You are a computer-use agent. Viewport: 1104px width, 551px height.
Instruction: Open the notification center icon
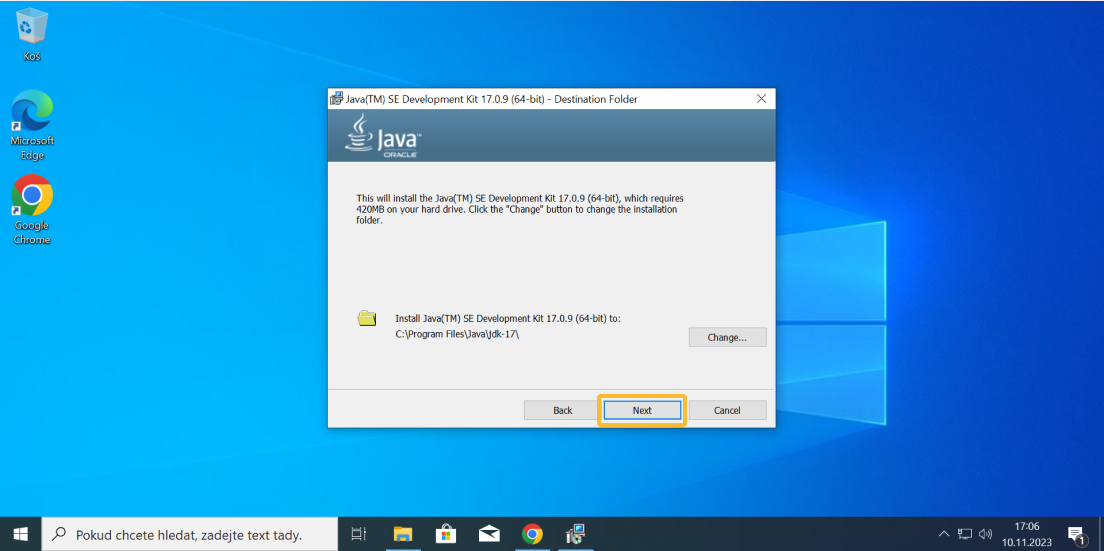pyautogui.click(x=1075, y=535)
